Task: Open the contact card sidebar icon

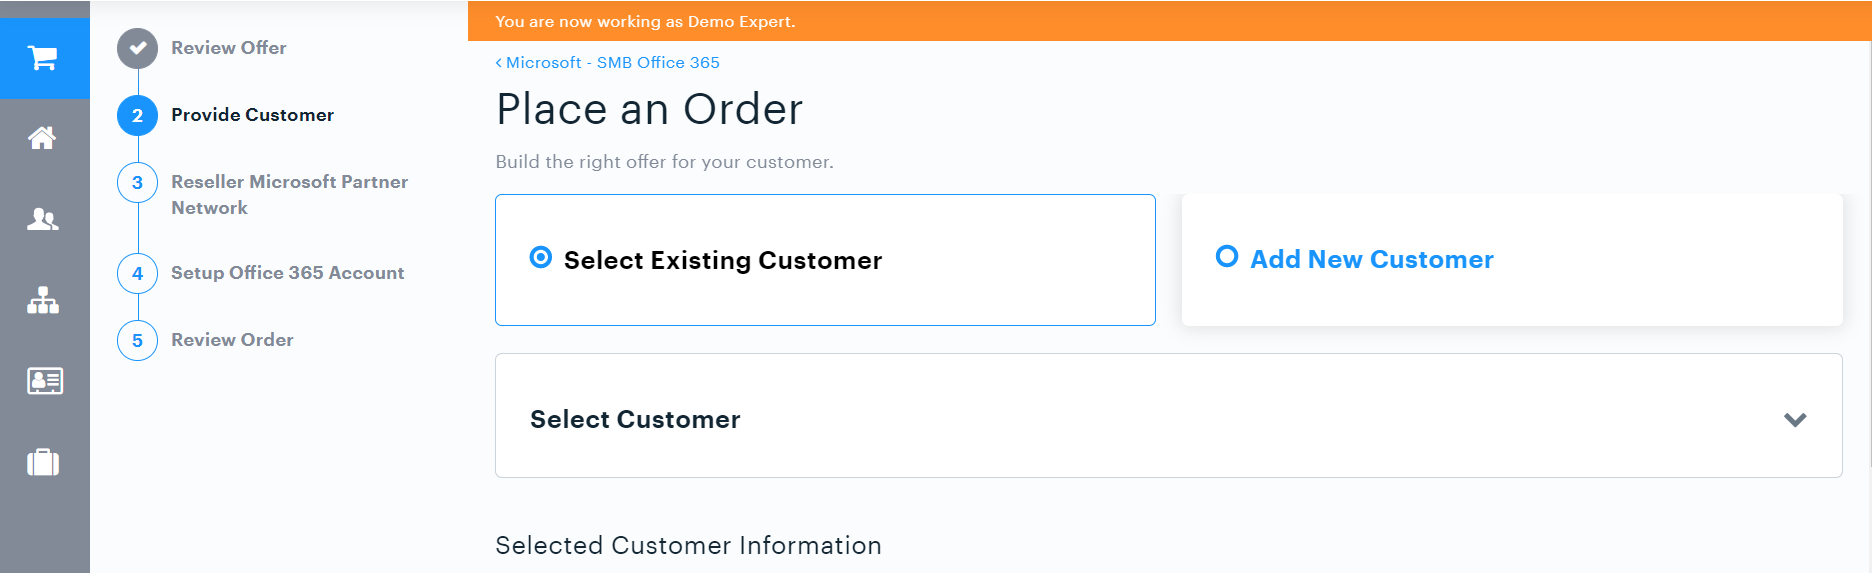Action: pos(44,381)
